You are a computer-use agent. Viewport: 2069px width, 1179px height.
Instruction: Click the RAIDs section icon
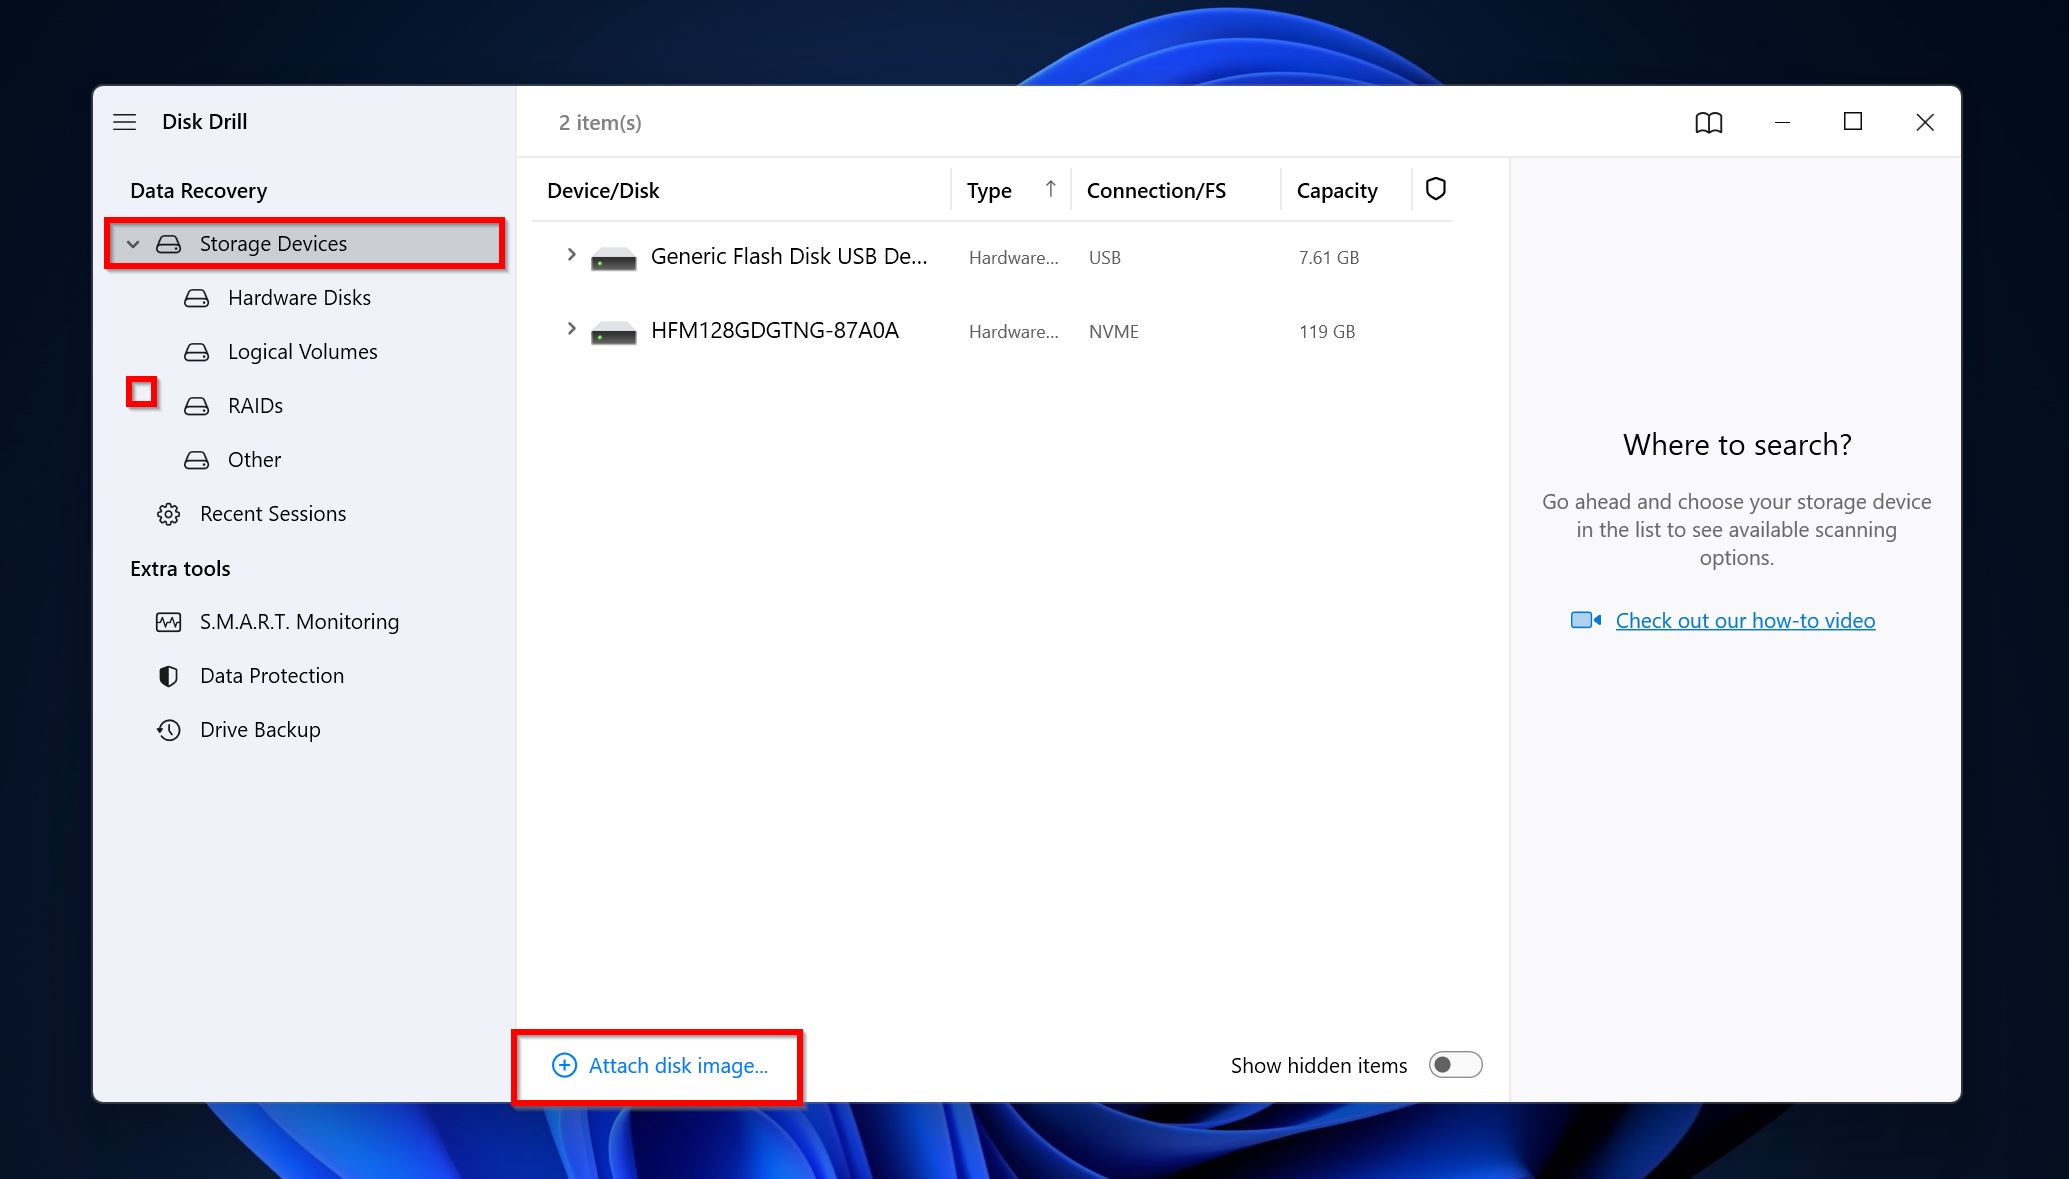[199, 405]
